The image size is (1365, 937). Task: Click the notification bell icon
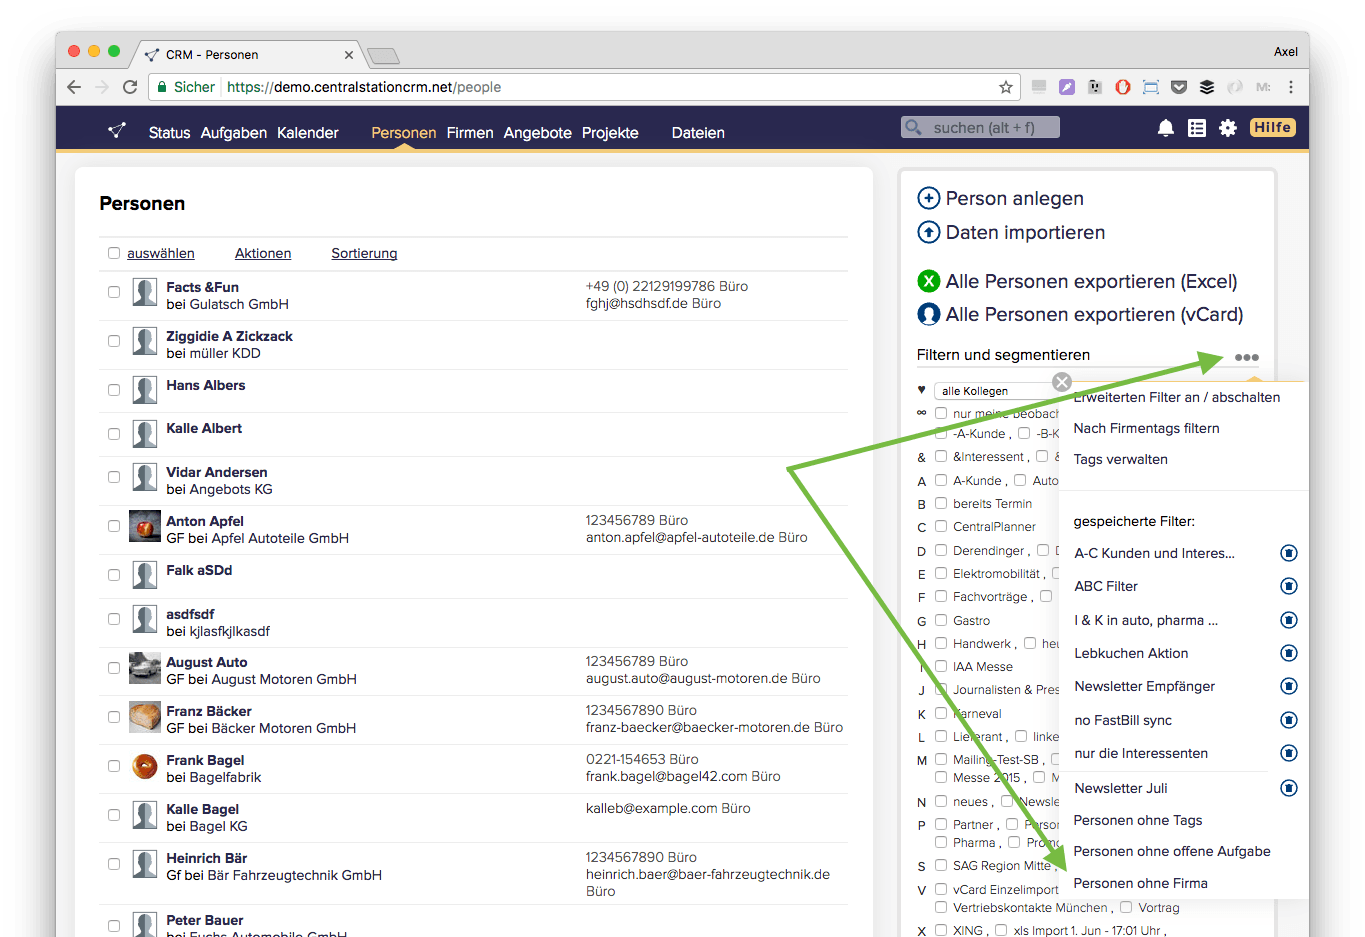(1165, 128)
